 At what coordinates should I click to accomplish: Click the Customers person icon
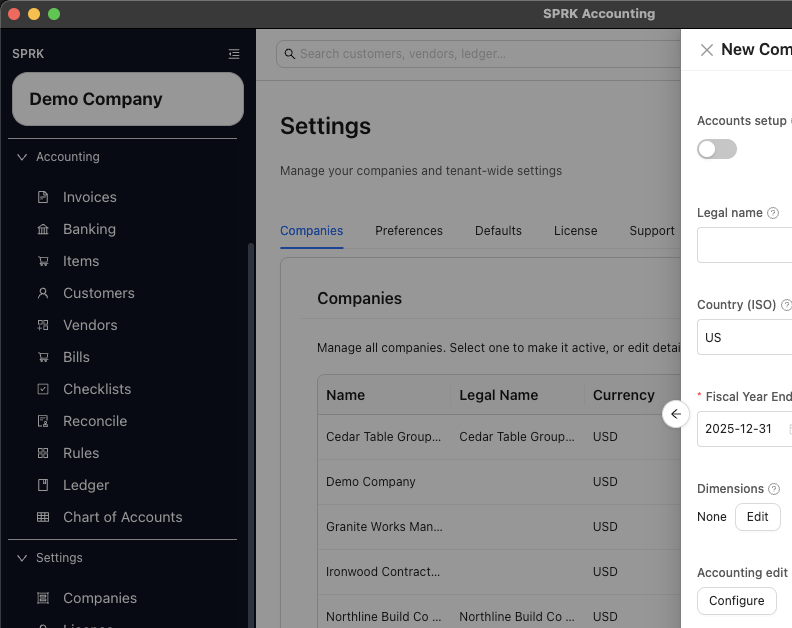coord(43,293)
